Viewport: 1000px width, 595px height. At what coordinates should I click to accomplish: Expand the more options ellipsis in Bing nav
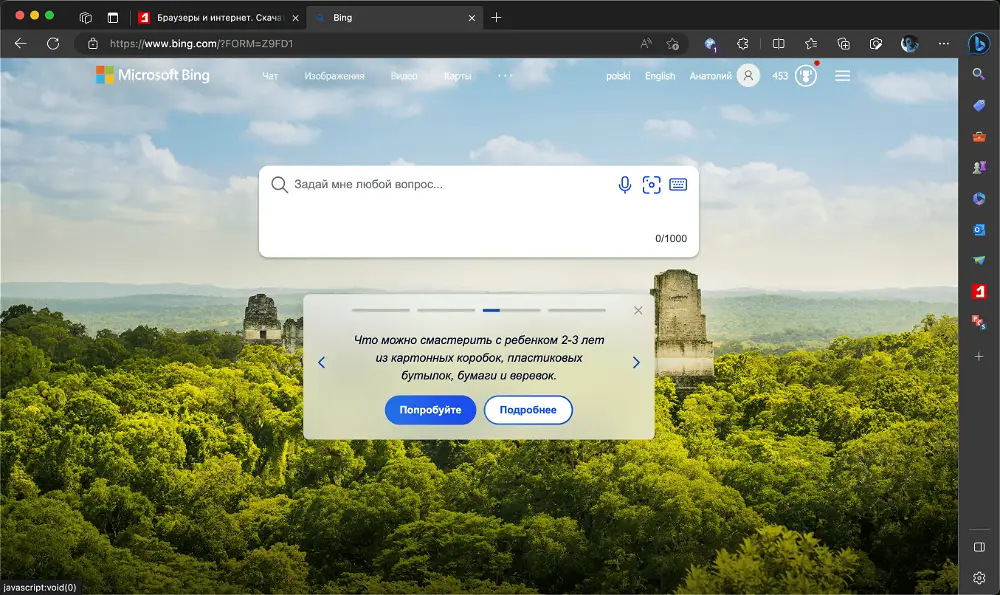(504, 75)
